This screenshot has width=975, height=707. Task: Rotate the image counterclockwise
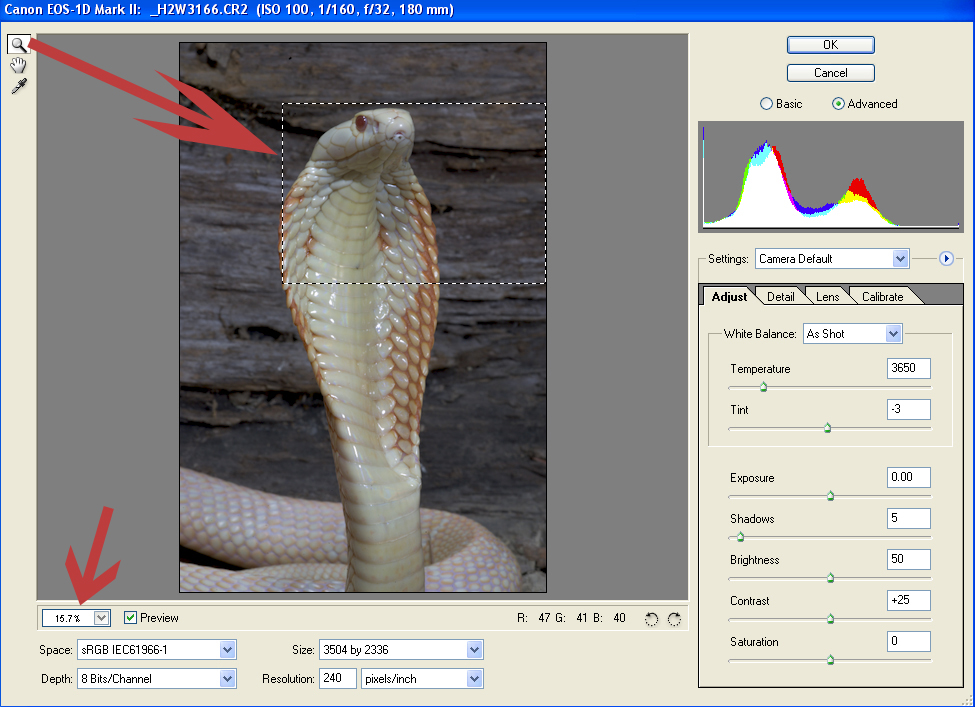[651, 618]
